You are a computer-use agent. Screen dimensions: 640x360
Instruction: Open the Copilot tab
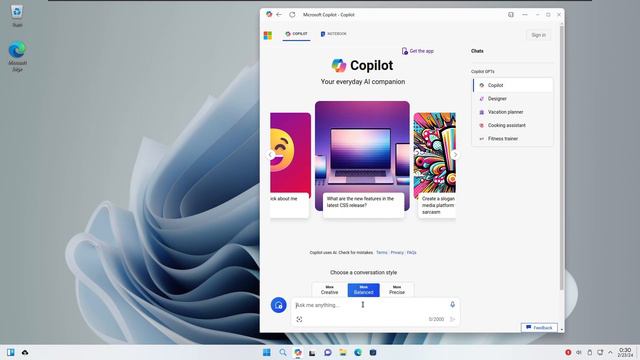296,34
